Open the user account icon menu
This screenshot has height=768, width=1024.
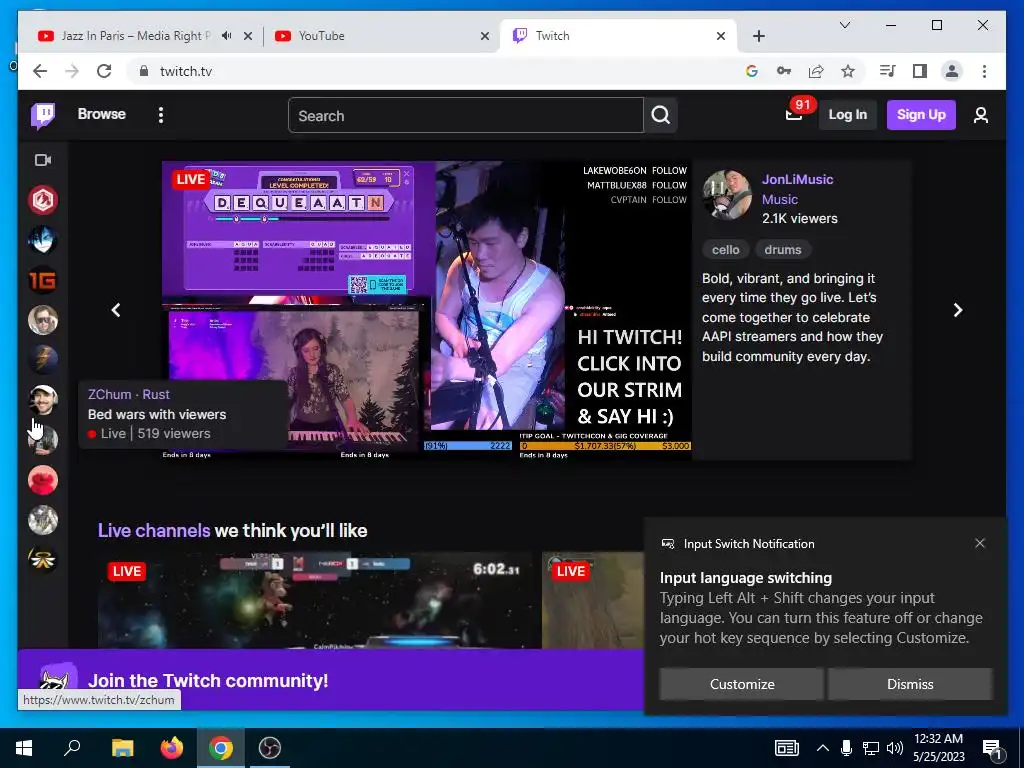tap(980, 115)
